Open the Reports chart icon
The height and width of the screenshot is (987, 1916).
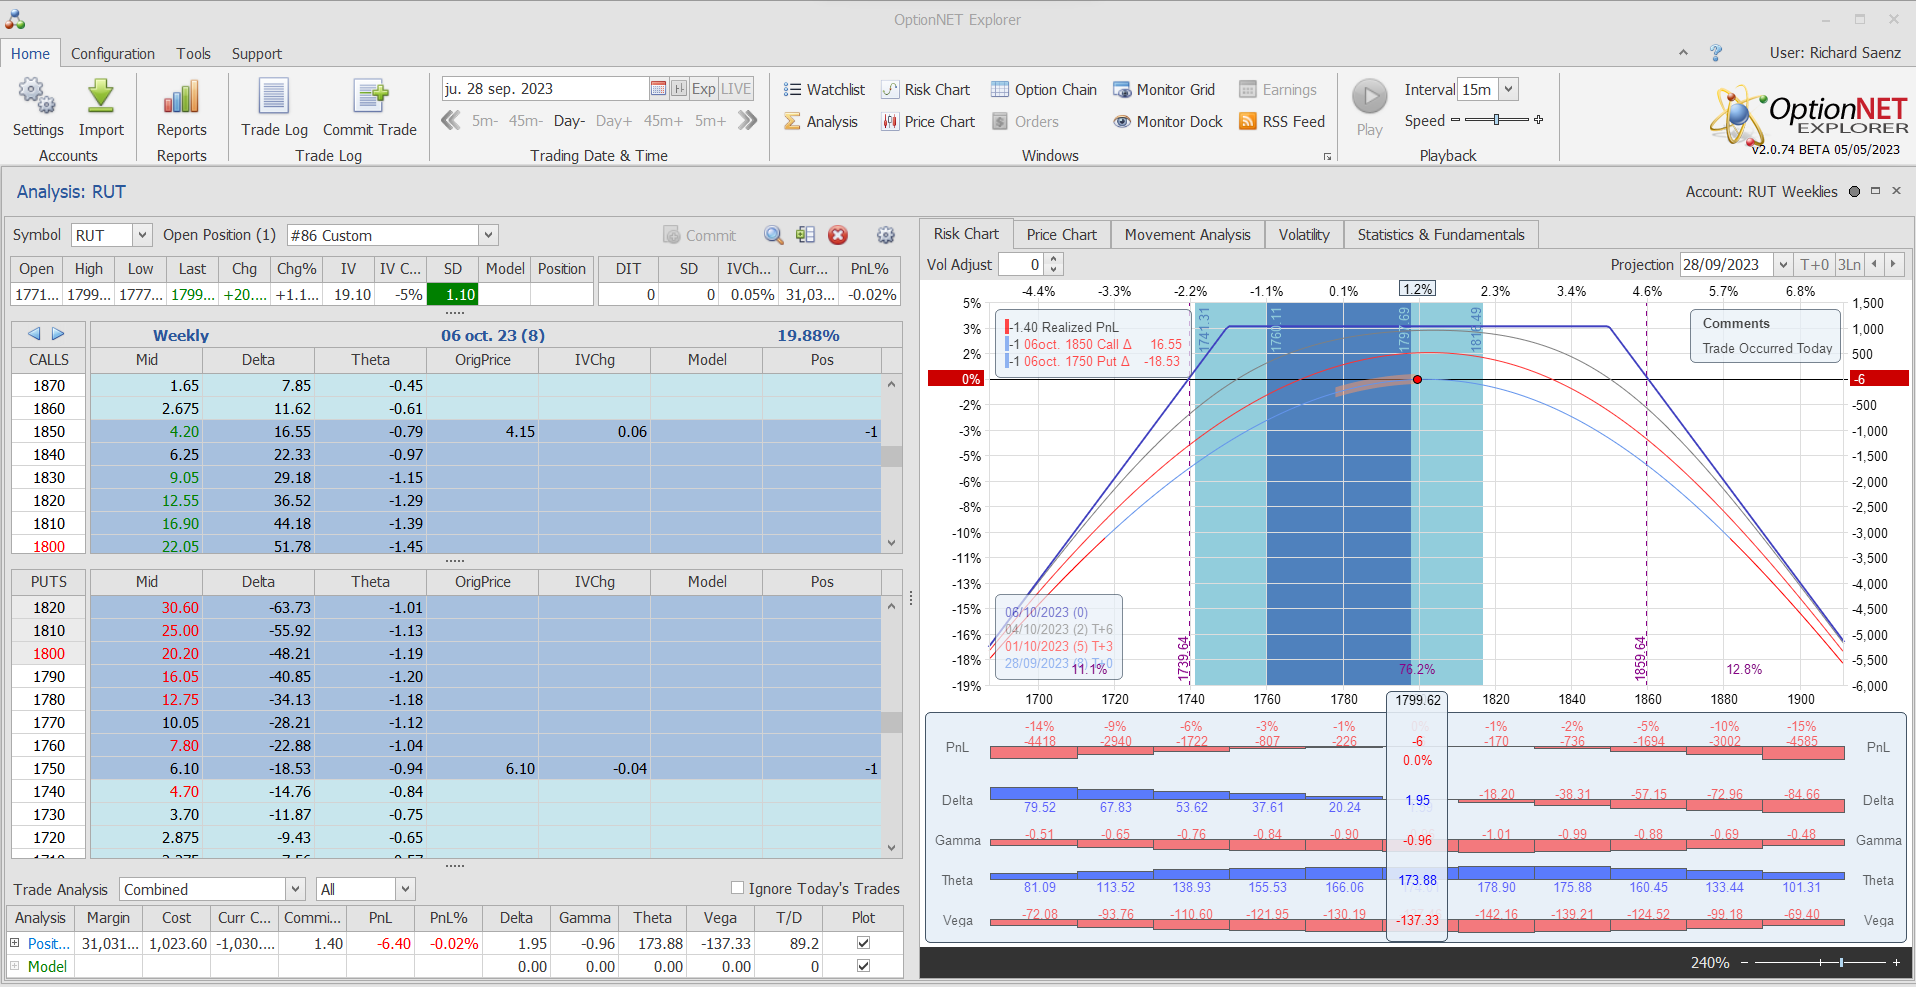[181, 98]
